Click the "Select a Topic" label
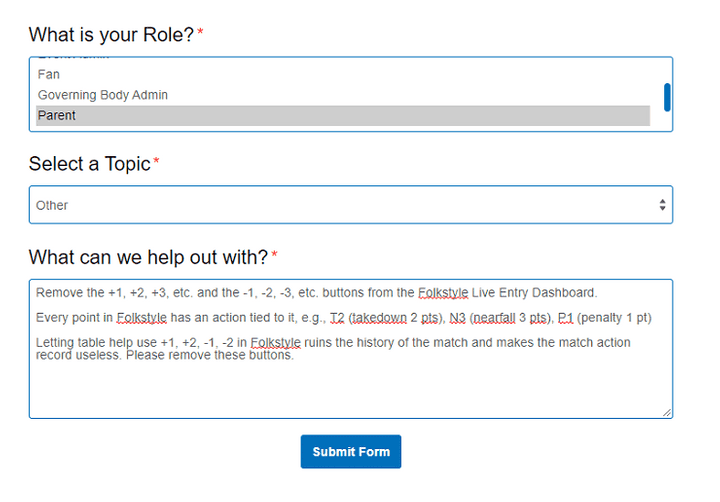The height and width of the screenshot is (502, 720). click(x=89, y=164)
